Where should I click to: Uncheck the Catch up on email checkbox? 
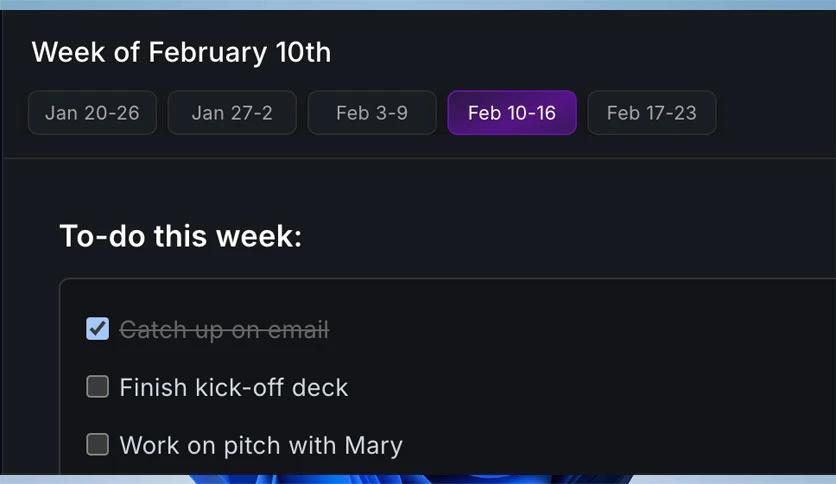pos(98,328)
